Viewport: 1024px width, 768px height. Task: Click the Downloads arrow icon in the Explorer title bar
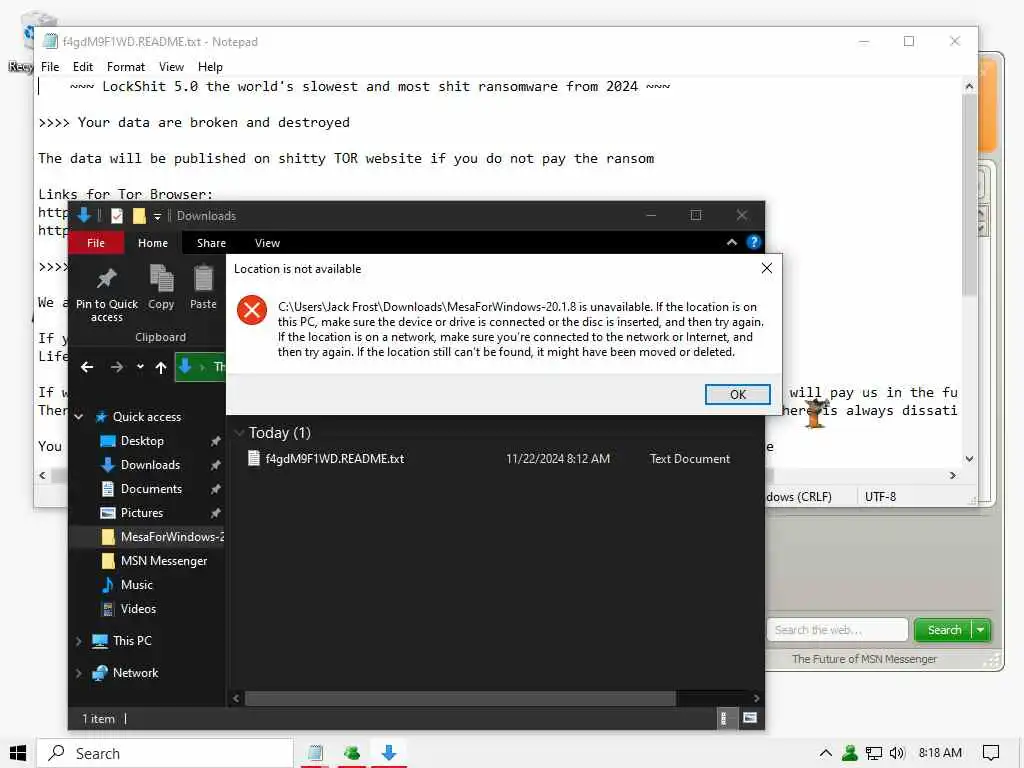click(x=84, y=215)
